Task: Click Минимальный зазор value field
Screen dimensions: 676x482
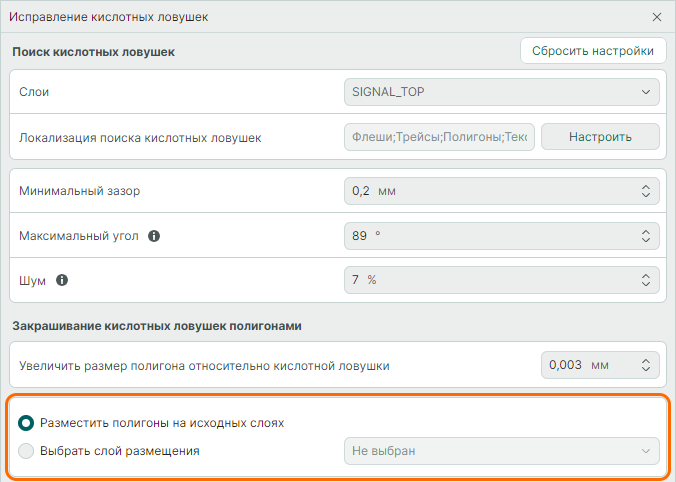Action: tap(490, 191)
